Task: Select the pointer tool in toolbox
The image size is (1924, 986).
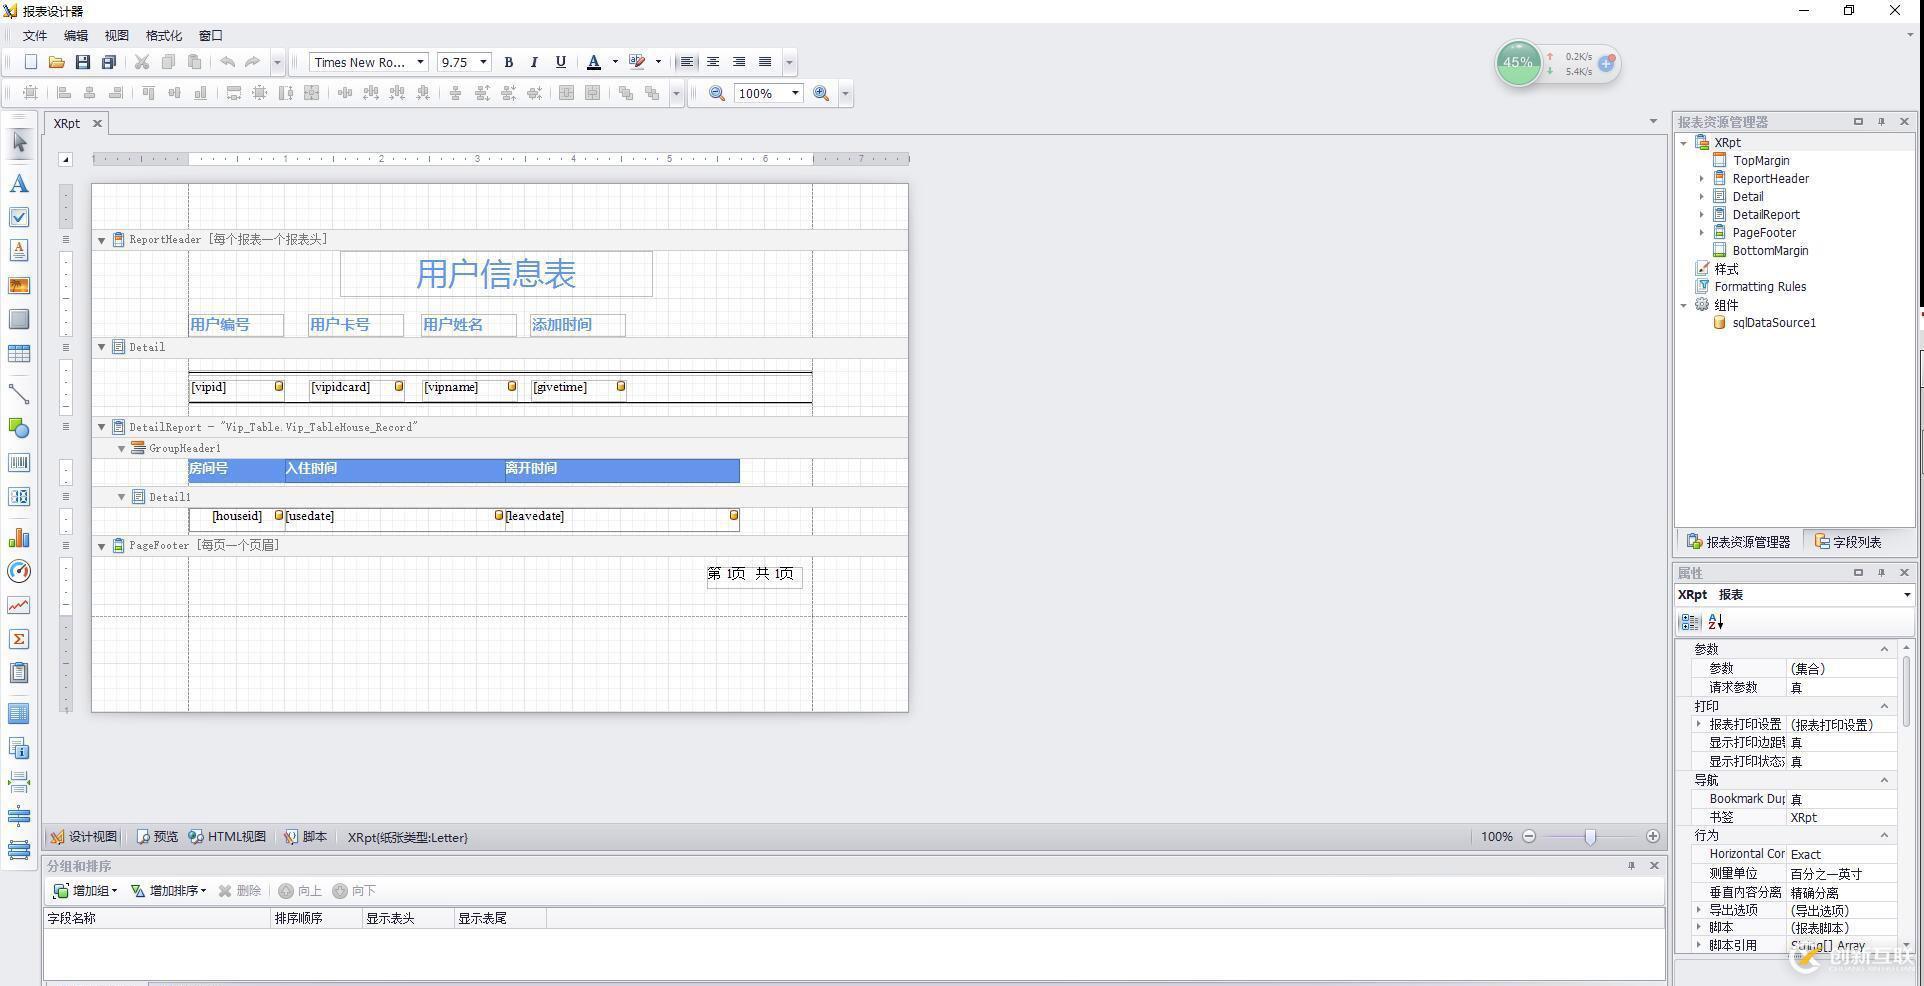Action: 19,143
